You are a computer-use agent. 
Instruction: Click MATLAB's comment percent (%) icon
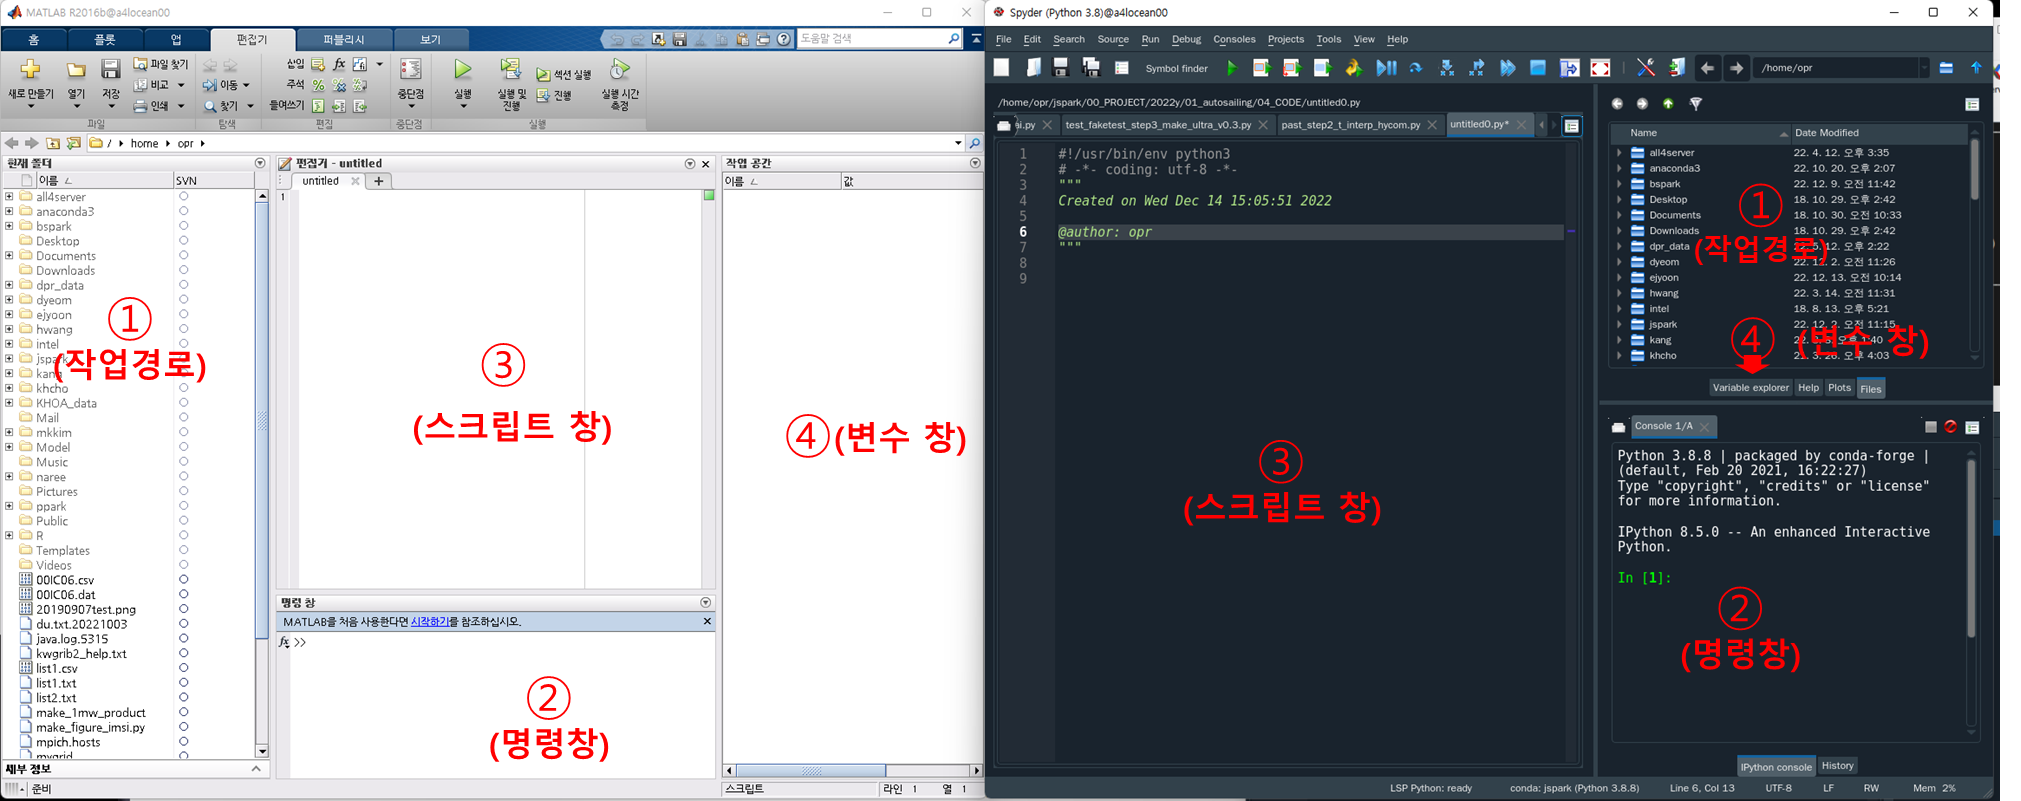coord(318,85)
